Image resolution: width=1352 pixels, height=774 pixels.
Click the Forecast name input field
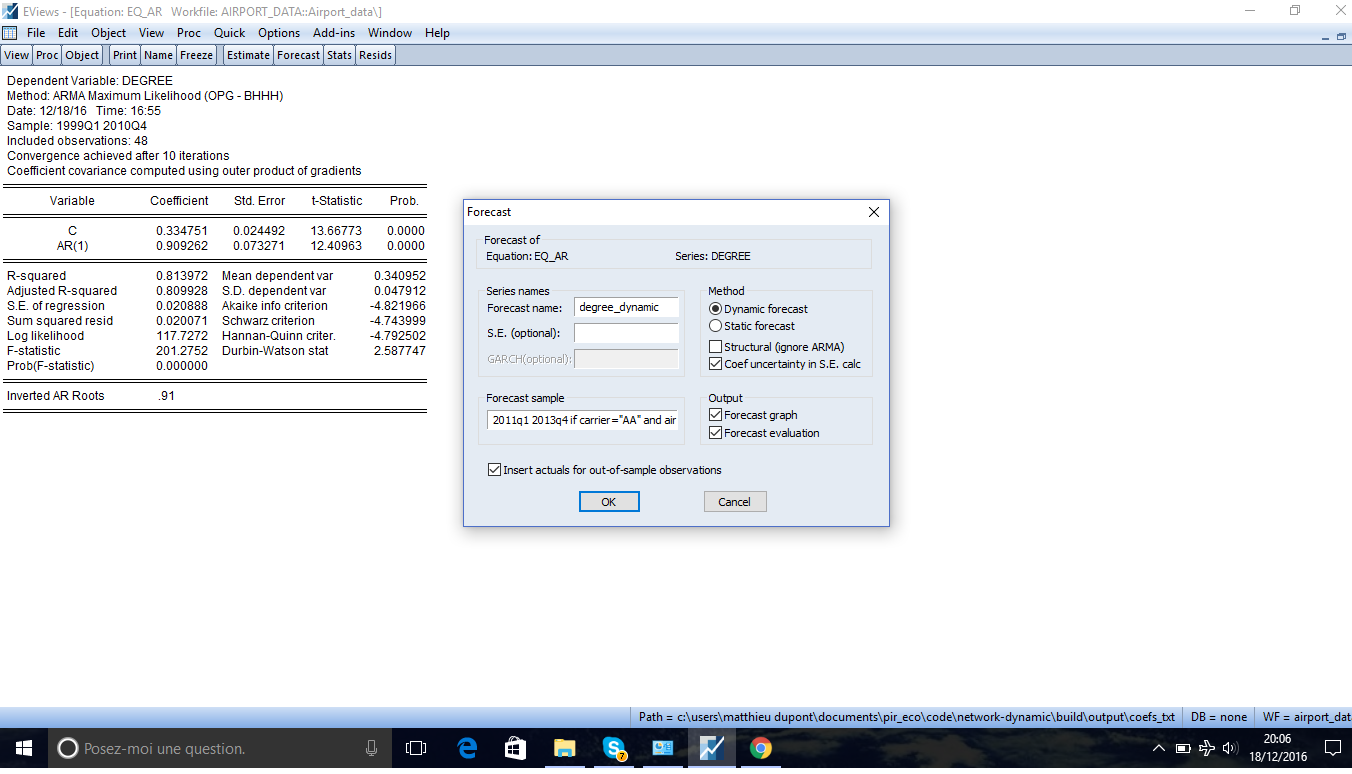click(x=627, y=308)
